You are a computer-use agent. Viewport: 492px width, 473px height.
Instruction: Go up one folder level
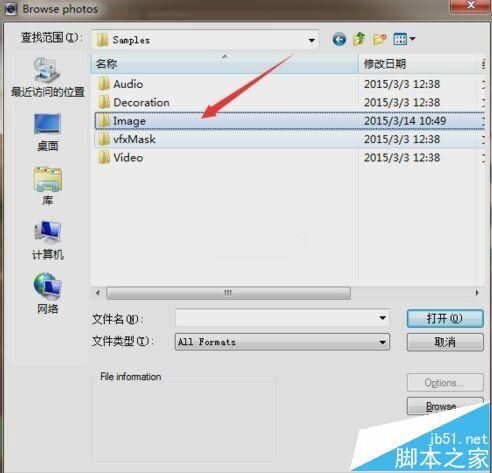(359, 39)
